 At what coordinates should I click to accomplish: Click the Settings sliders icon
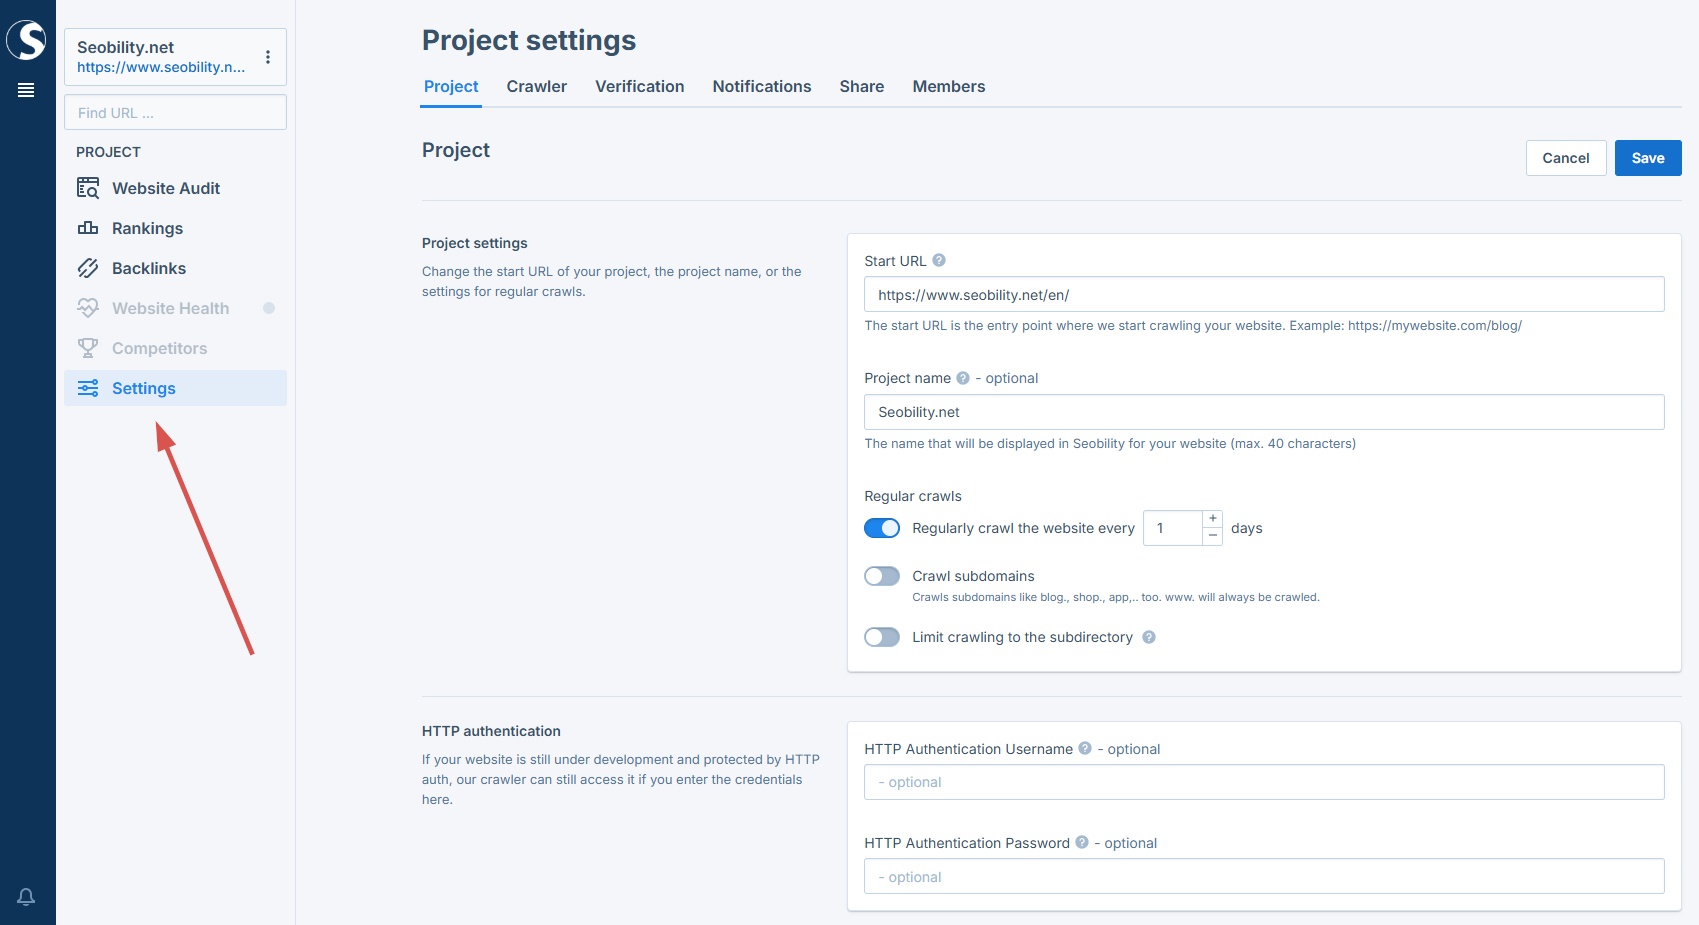88,388
